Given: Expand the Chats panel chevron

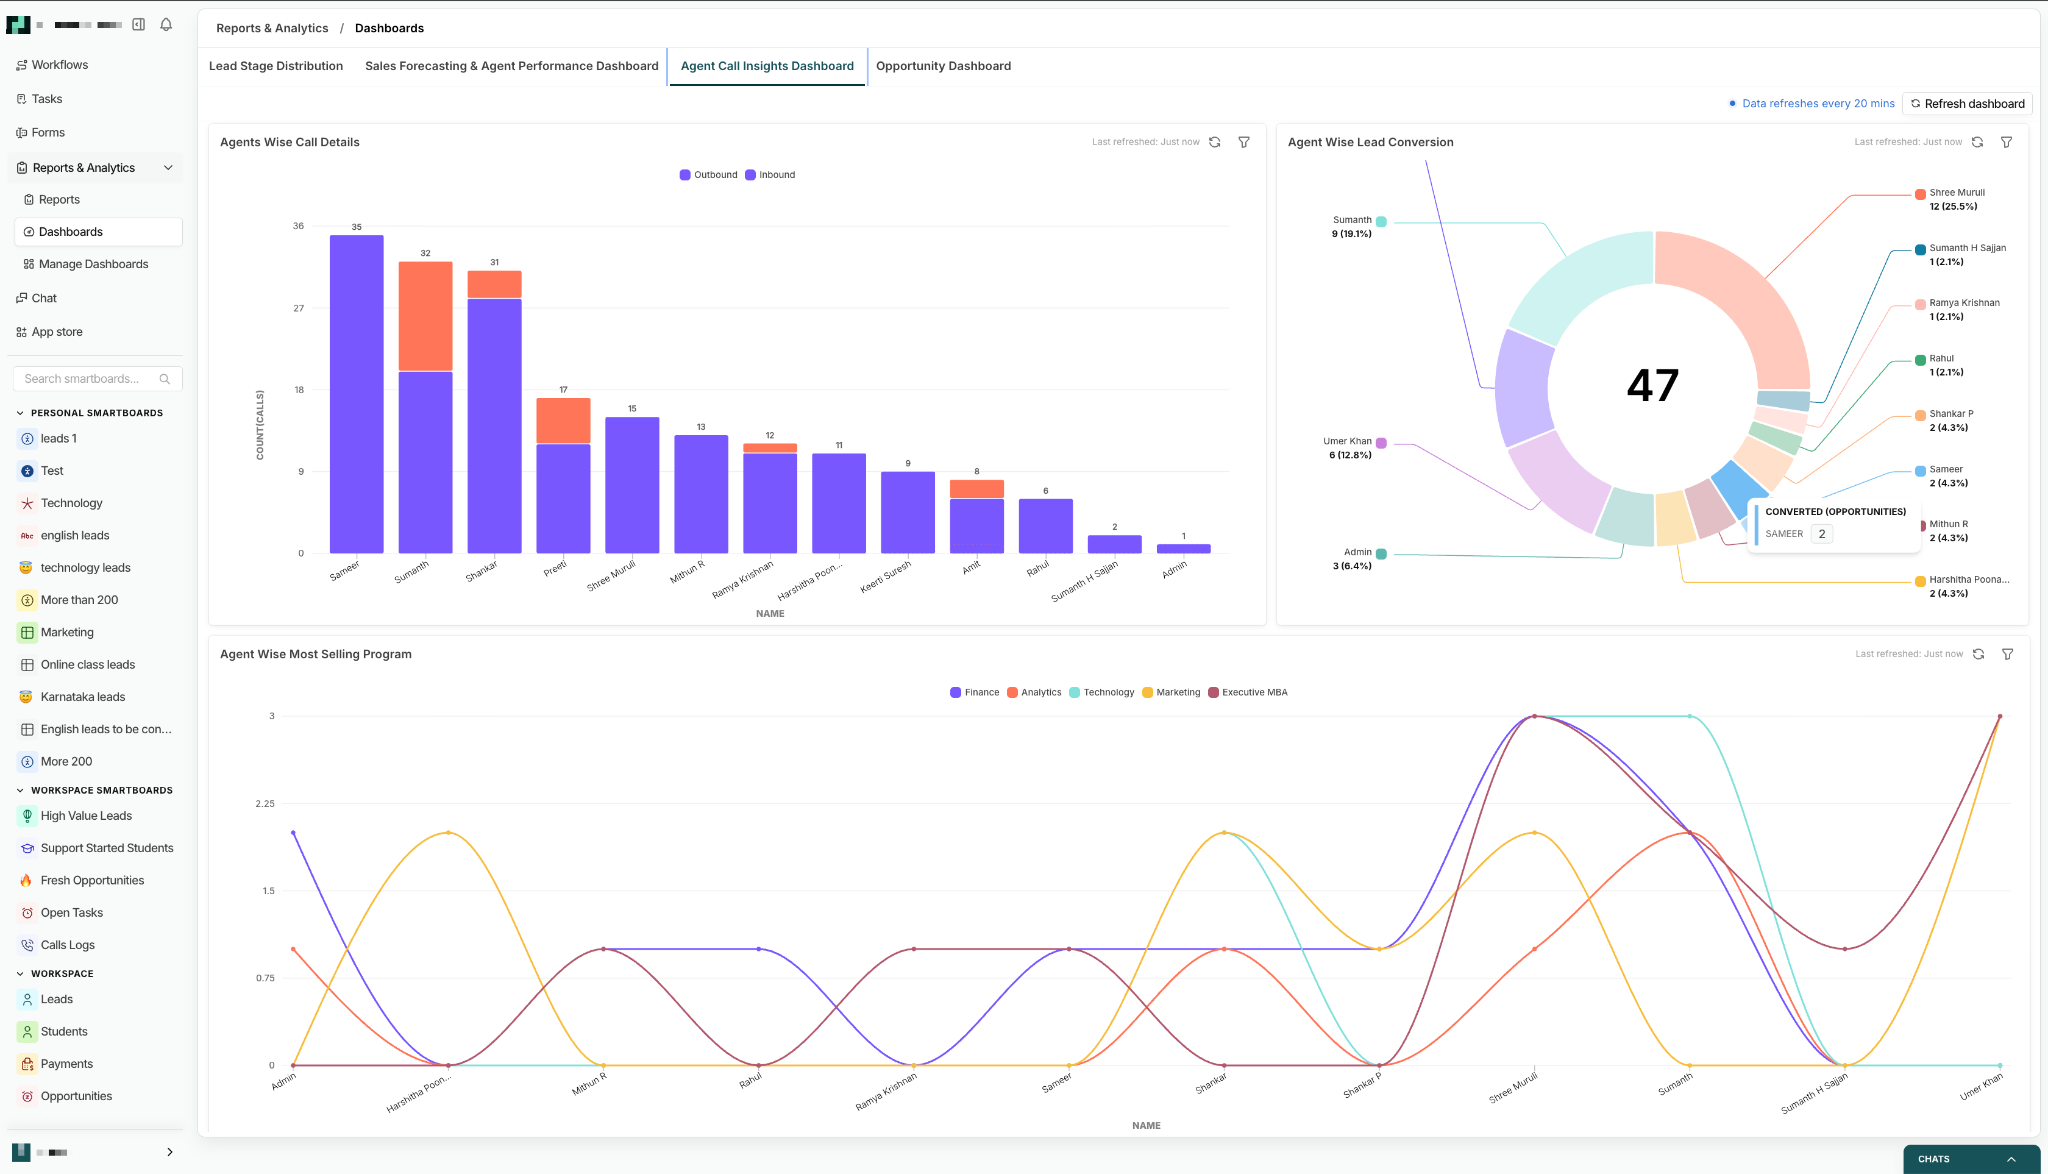Looking at the screenshot, I should pos(2011,1159).
